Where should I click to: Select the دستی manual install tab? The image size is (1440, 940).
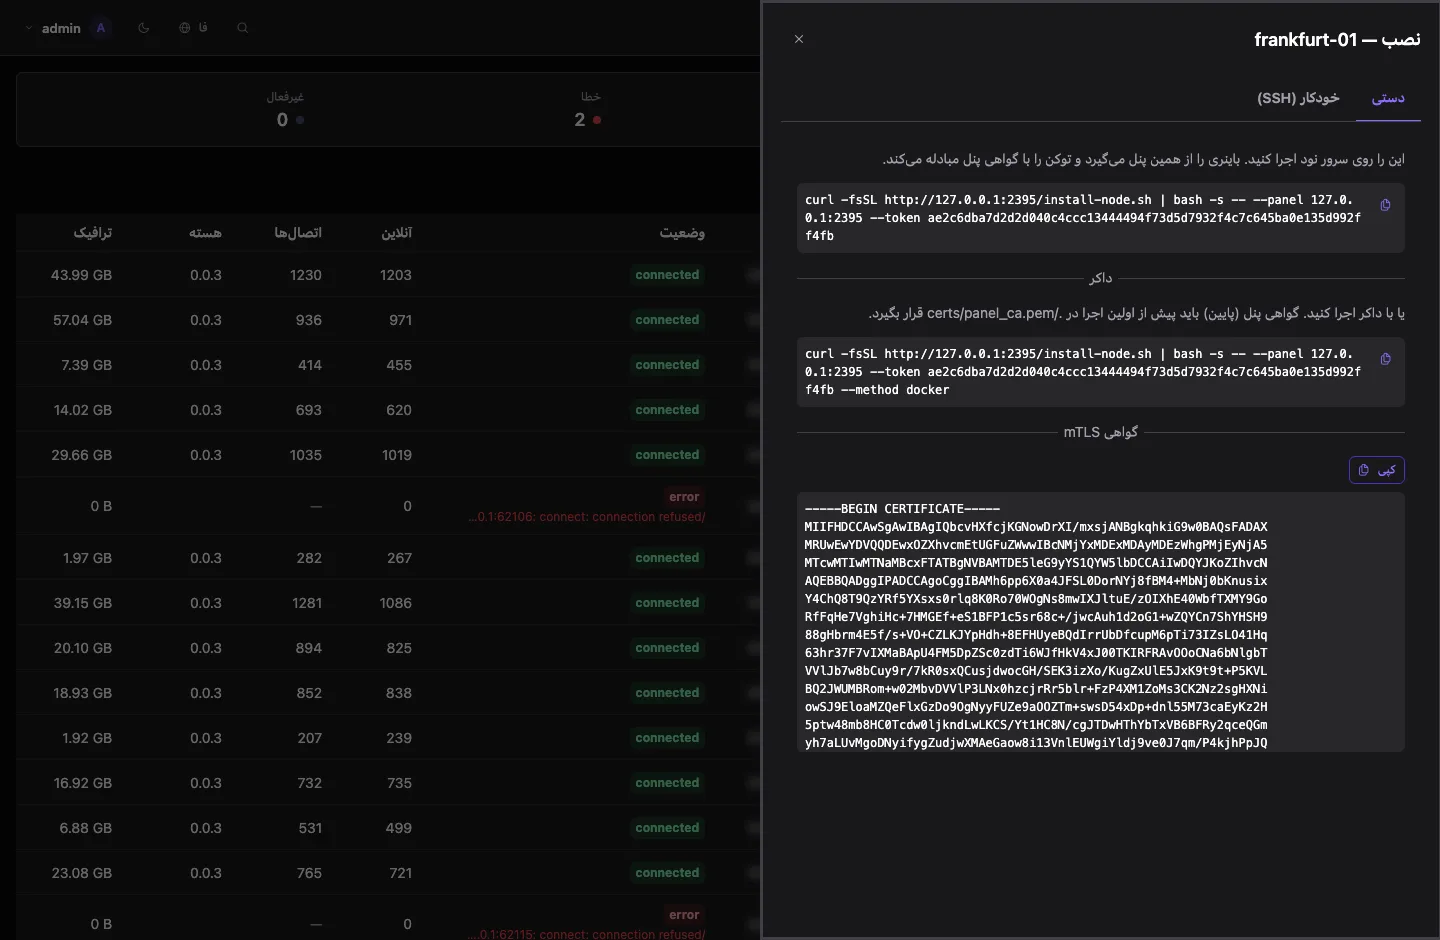click(x=1388, y=98)
